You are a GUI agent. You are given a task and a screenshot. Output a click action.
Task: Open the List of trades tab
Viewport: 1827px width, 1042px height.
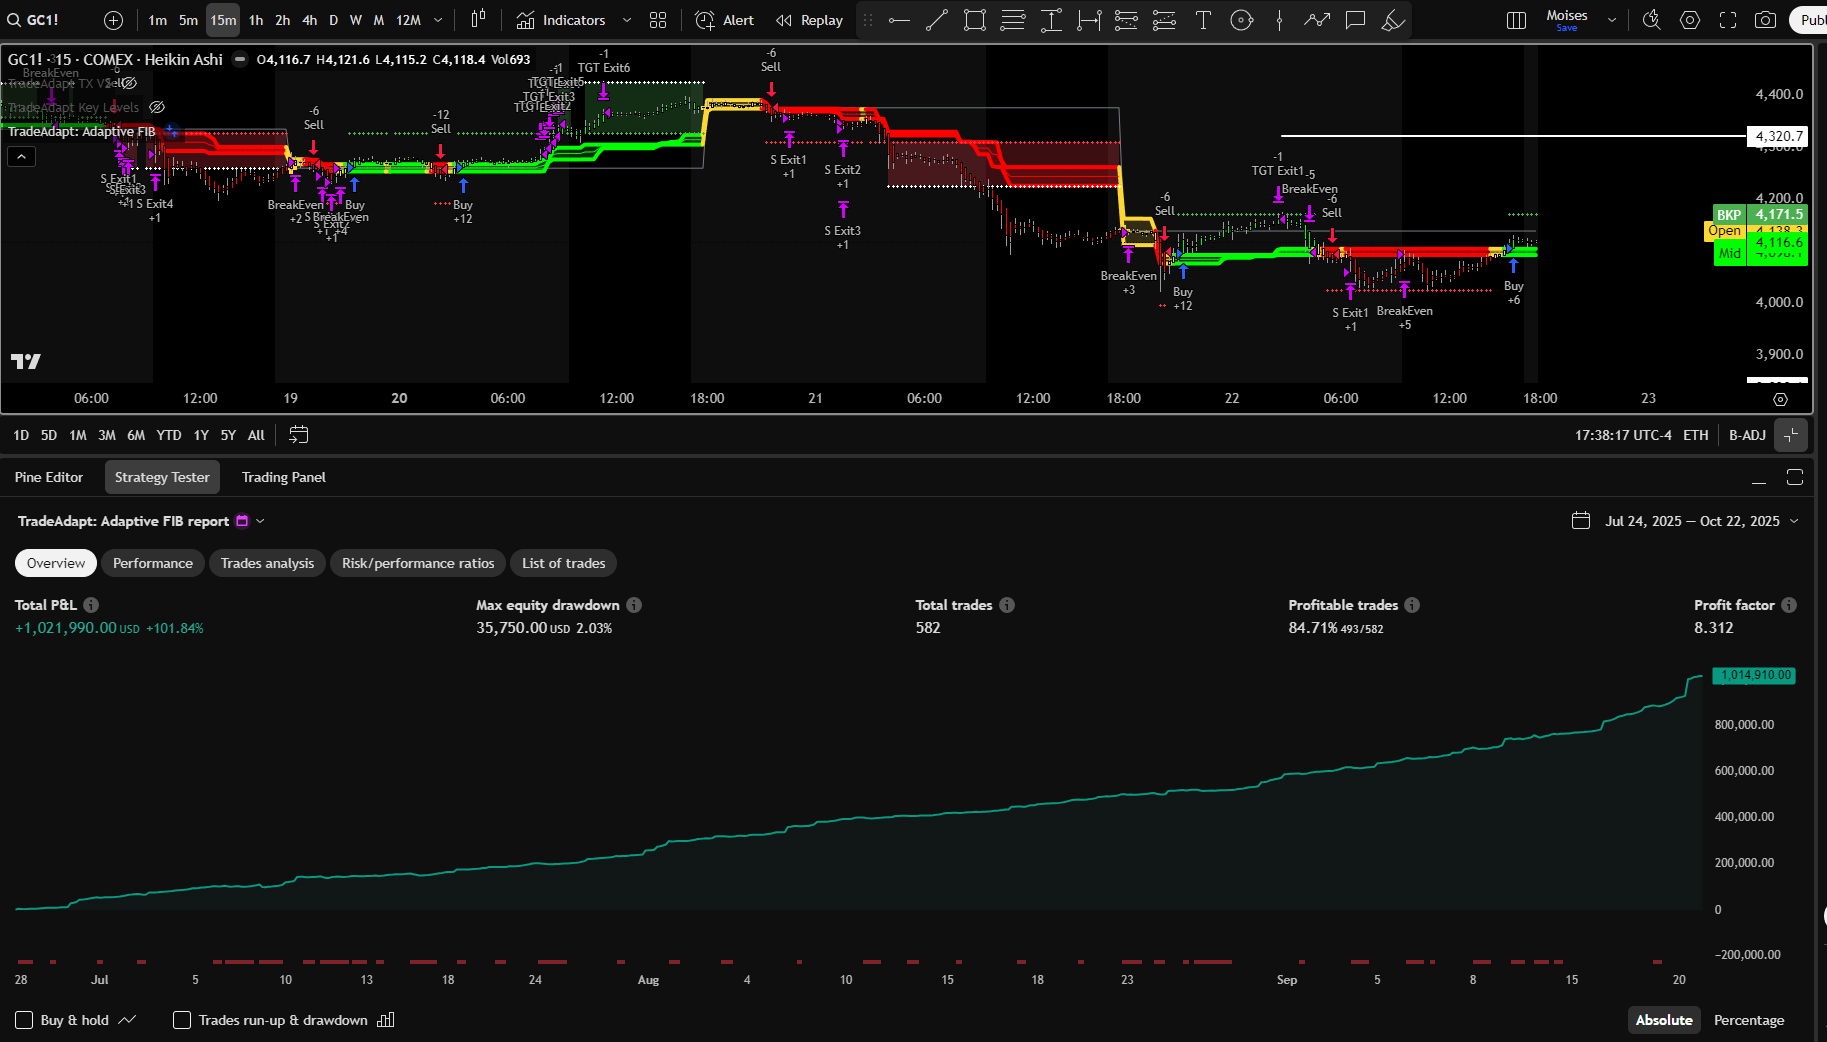click(x=563, y=563)
